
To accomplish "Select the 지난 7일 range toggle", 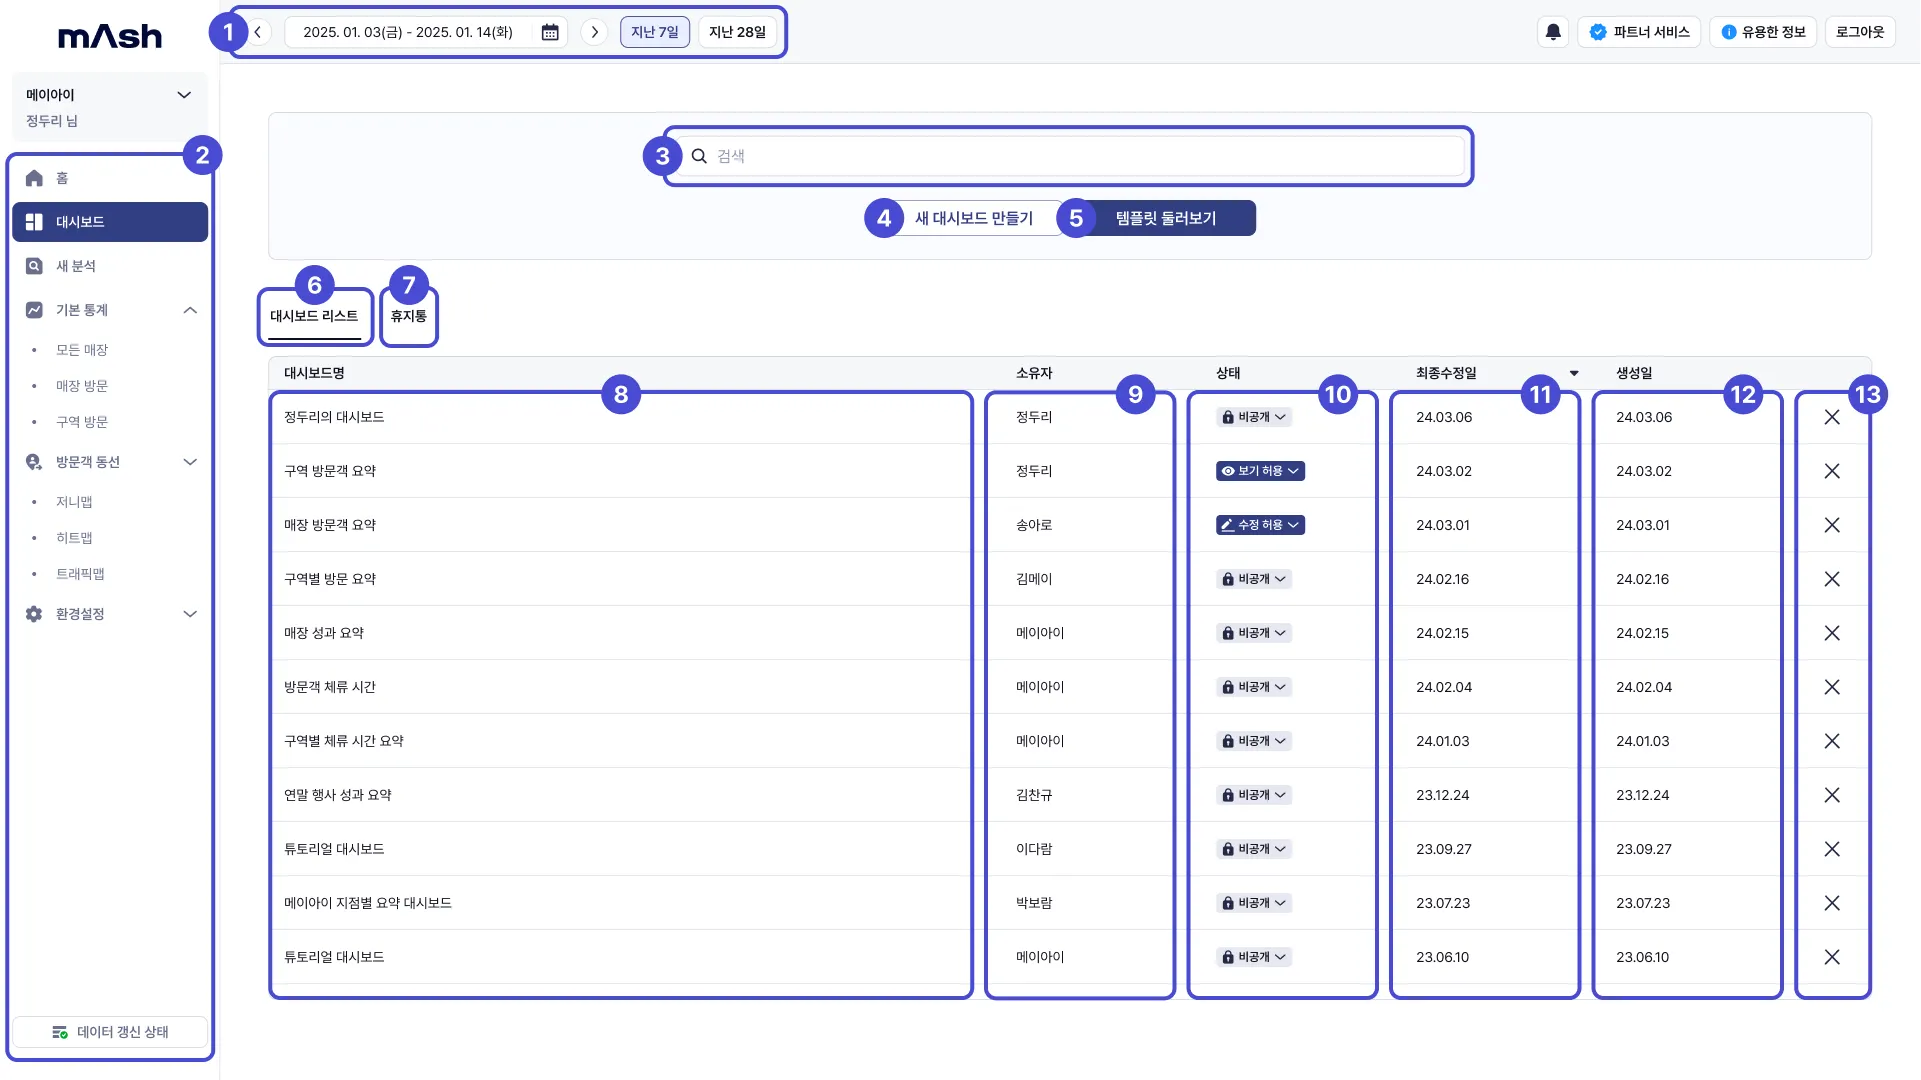I will click(x=654, y=32).
